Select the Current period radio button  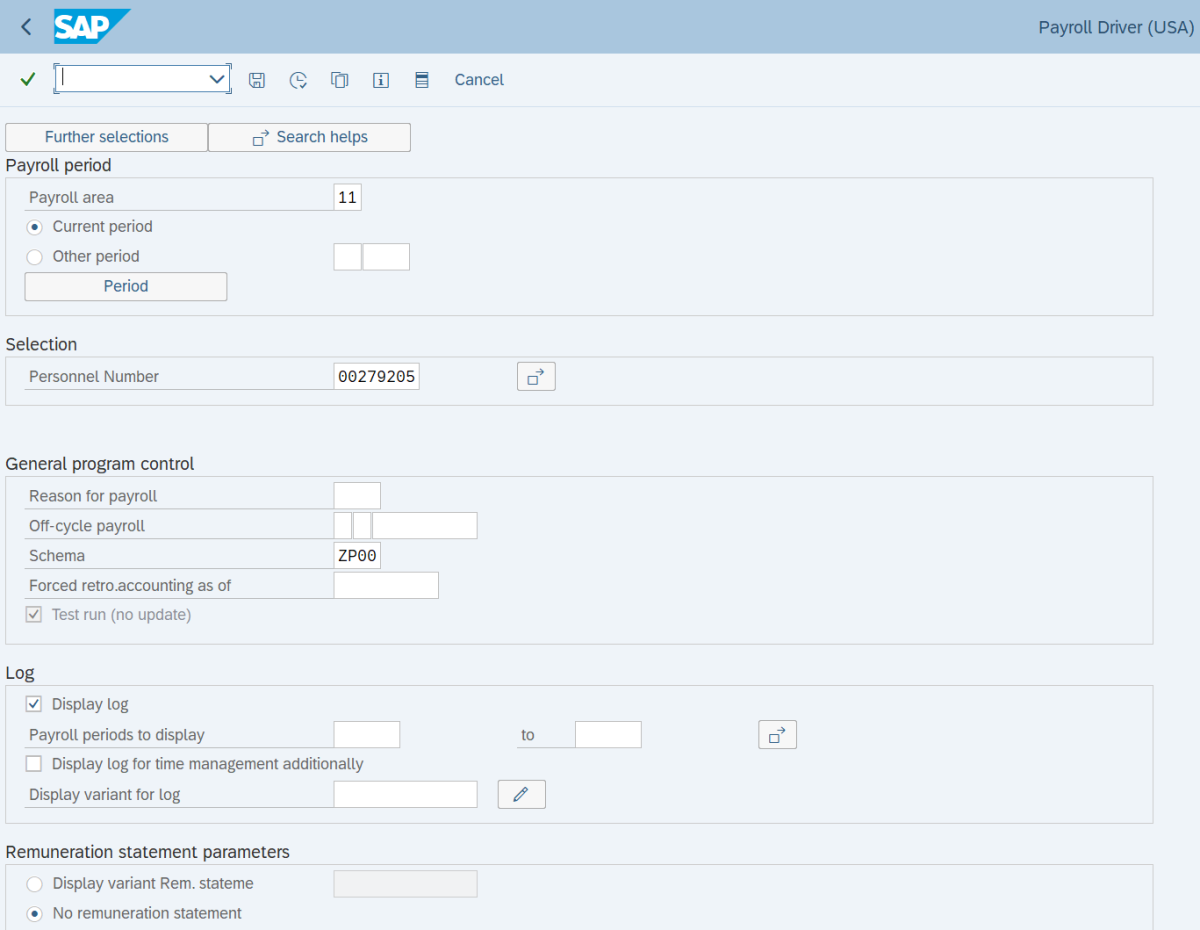[x=34, y=226]
